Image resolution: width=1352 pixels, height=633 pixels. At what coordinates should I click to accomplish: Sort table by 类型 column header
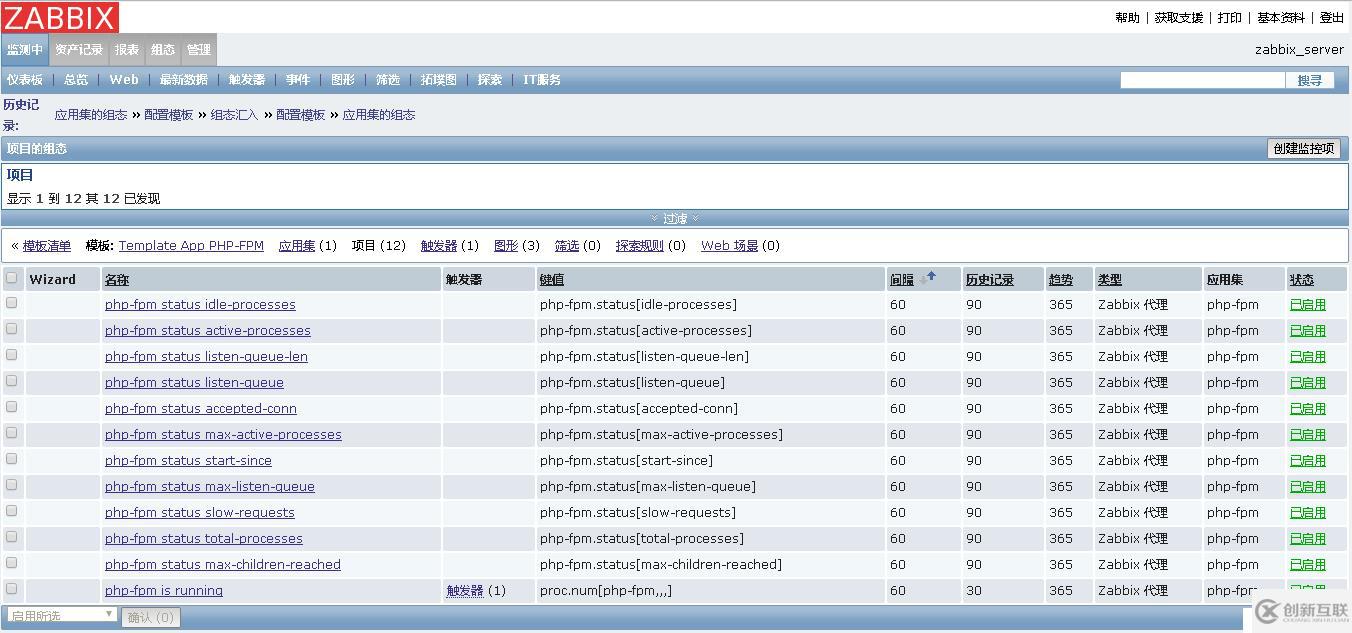[1110, 280]
